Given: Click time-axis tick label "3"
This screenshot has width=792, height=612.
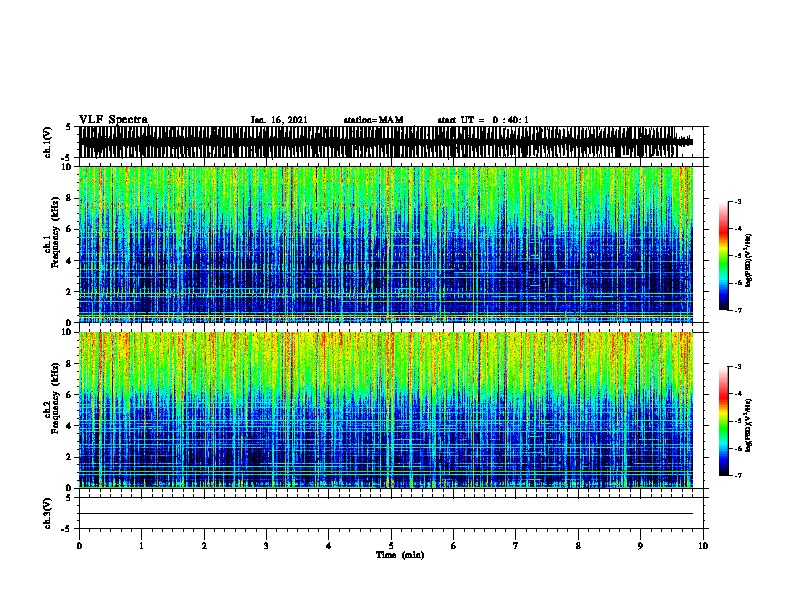Looking at the screenshot, I should (266, 545).
